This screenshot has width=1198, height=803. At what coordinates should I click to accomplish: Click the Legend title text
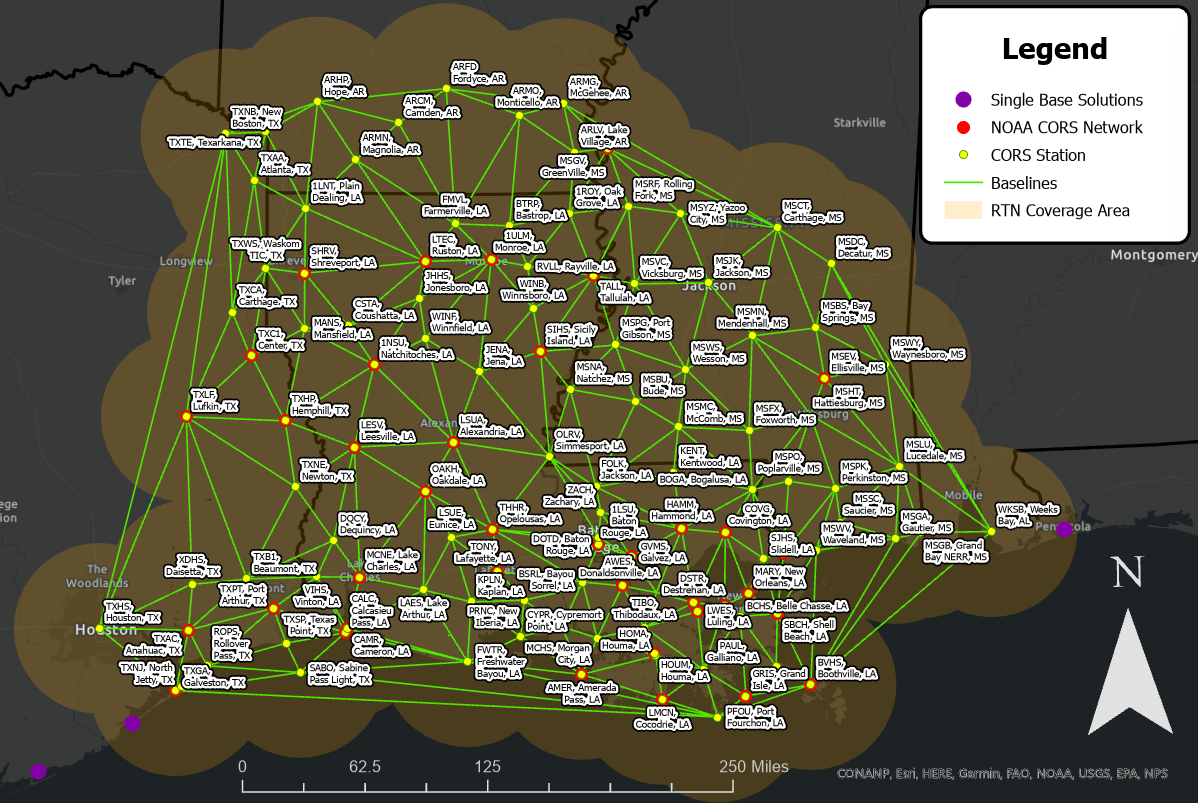(x=1054, y=48)
